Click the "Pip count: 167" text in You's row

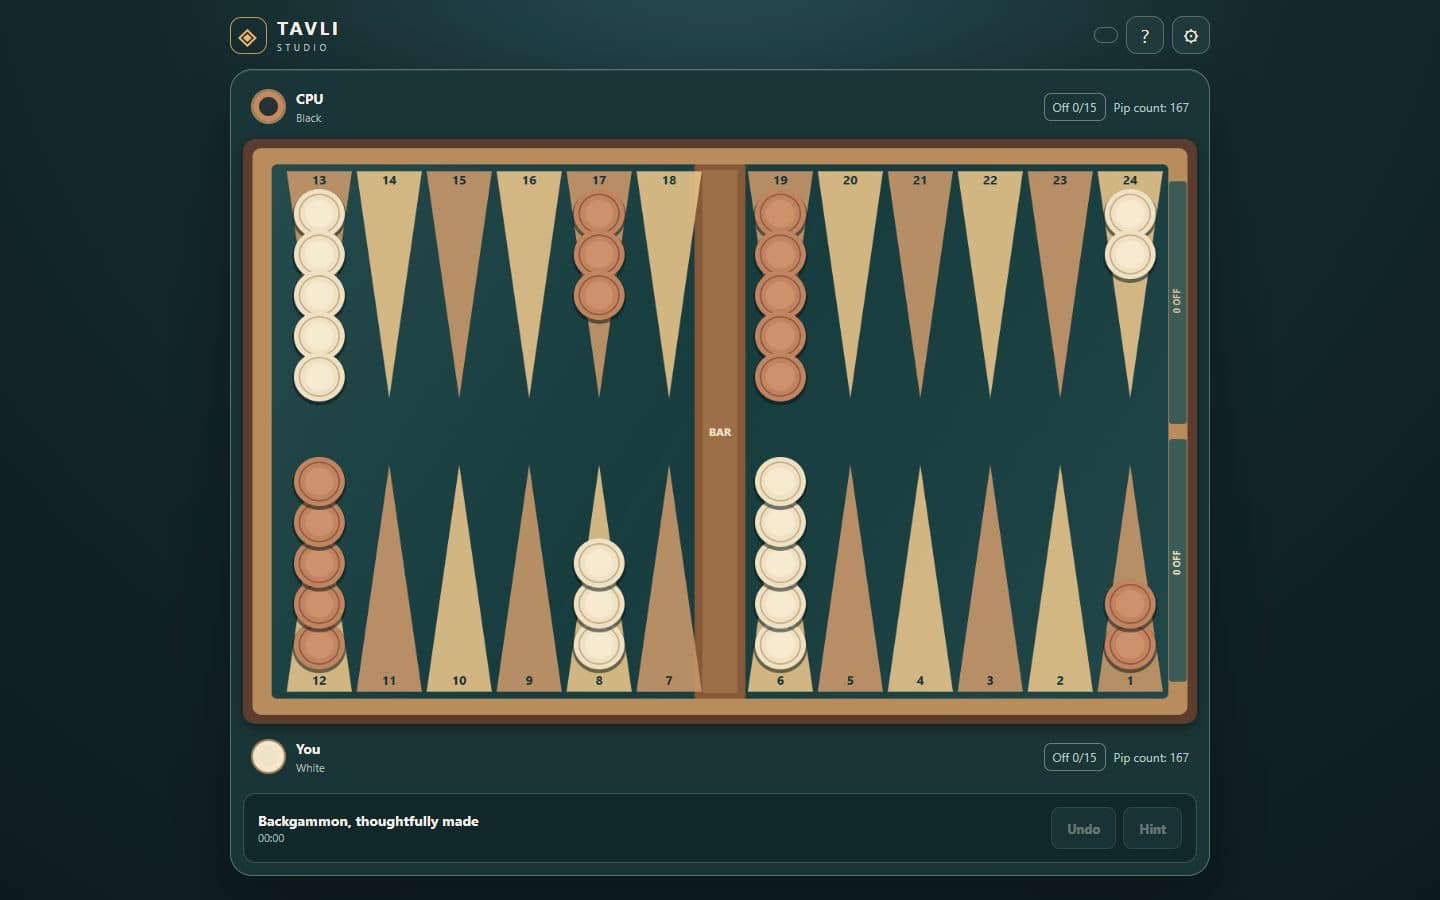coord(1151,757)
